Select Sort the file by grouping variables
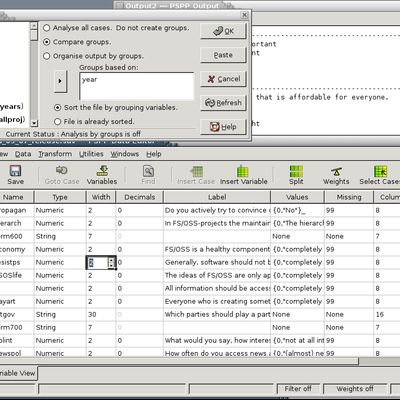The width and height of the screenshot is (400, 400). click(x=58, y=108)
